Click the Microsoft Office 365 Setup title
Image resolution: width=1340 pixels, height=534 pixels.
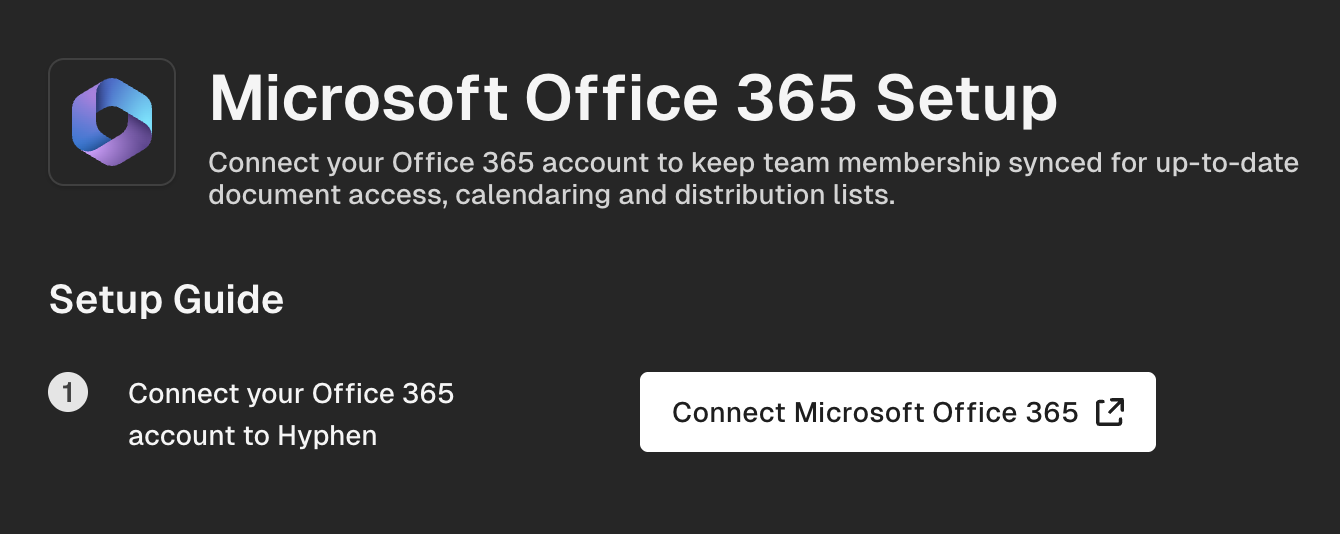633,97
